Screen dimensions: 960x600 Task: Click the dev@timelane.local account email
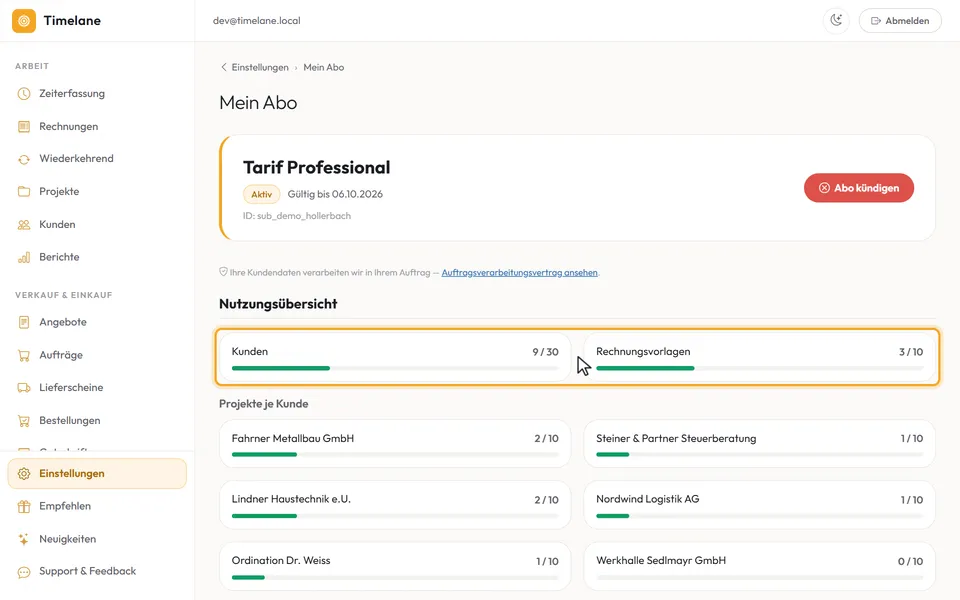point(257,21)
